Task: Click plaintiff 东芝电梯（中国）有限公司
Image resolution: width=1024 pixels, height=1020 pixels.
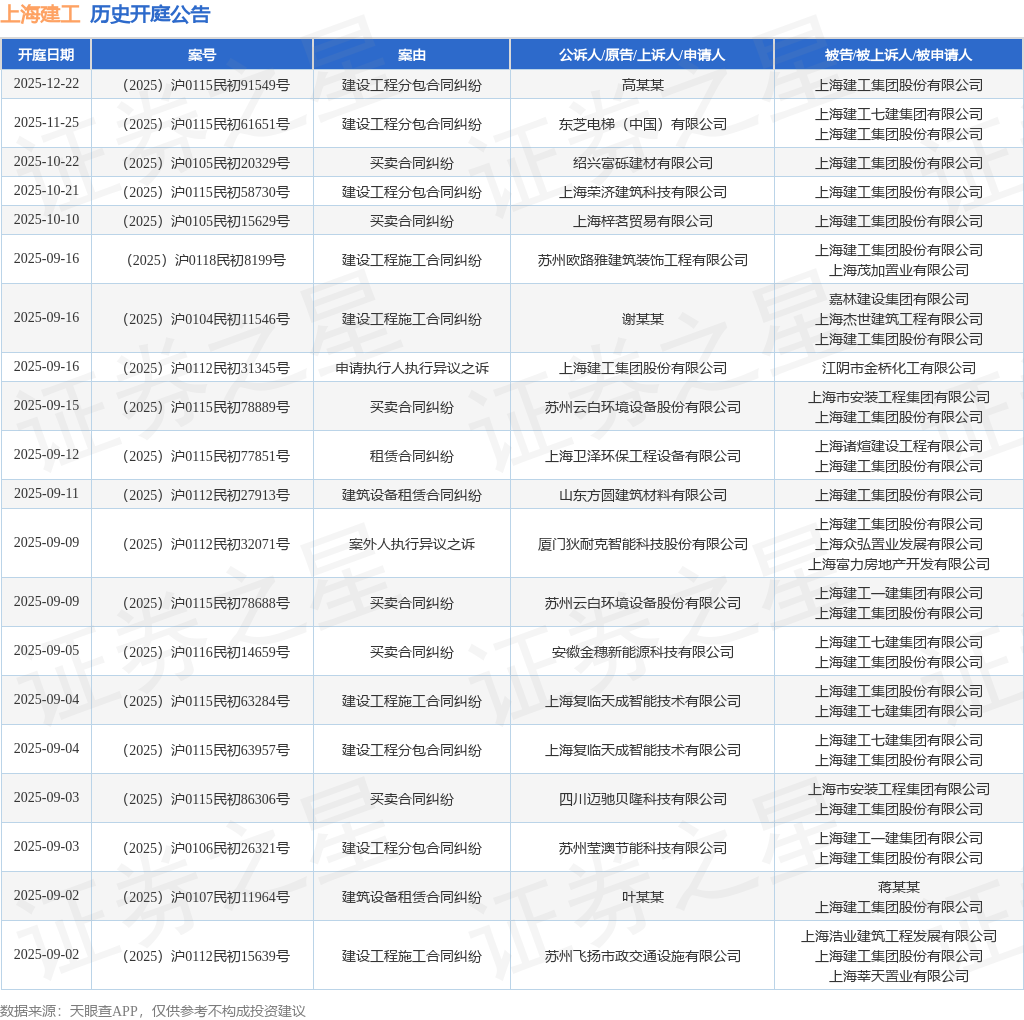Action: pyautogui.click(x=643, y=124)
